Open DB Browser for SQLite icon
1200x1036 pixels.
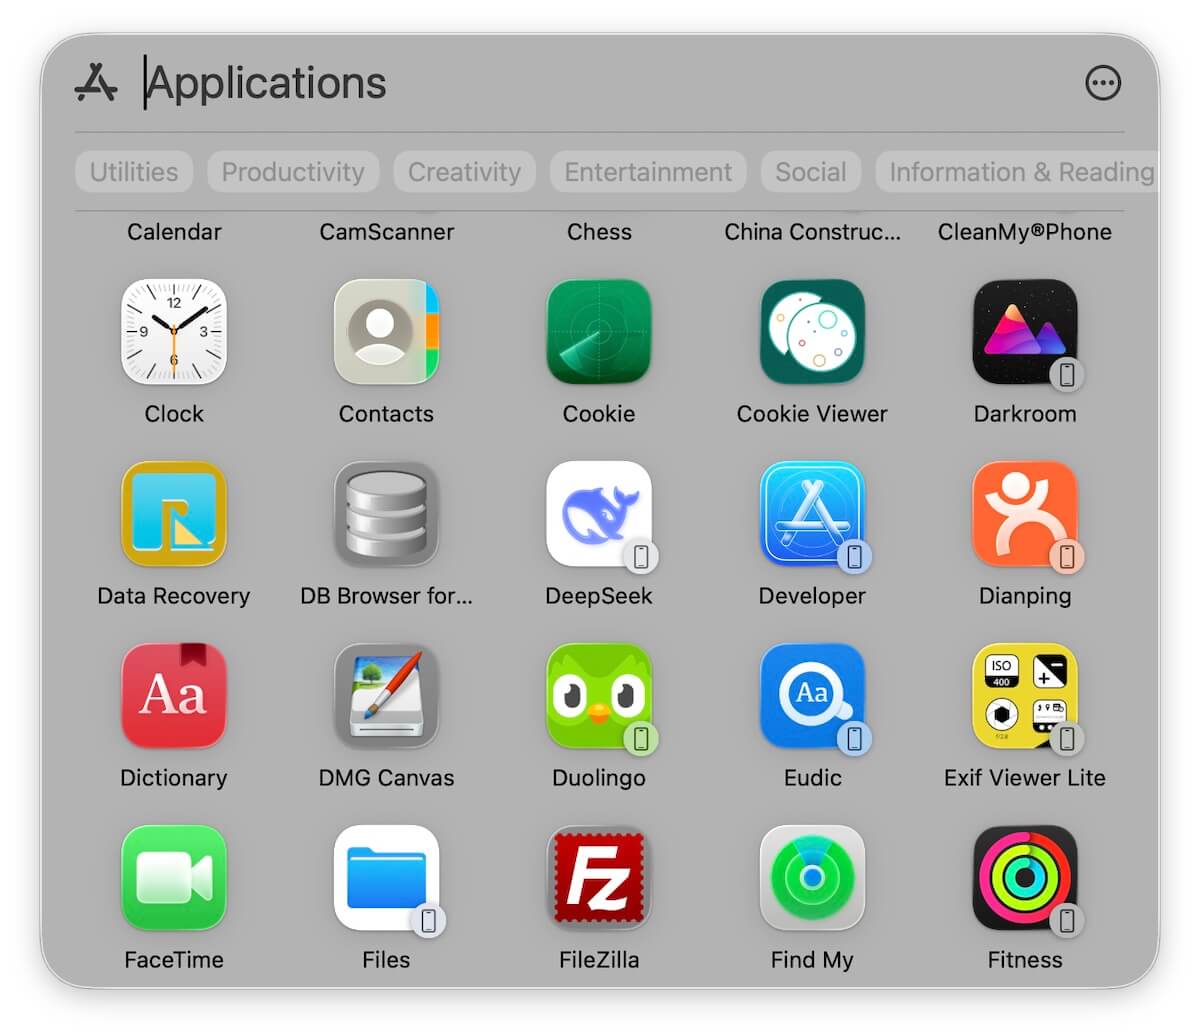coord(386,514)
